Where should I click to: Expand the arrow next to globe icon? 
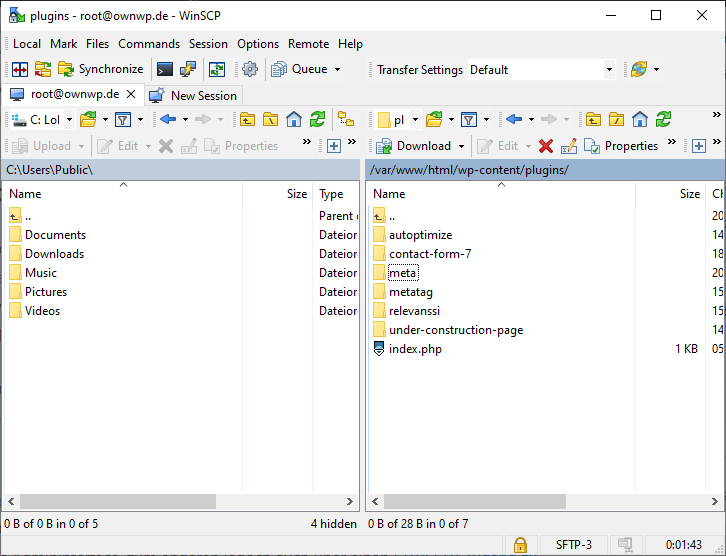tap(657, 69)
